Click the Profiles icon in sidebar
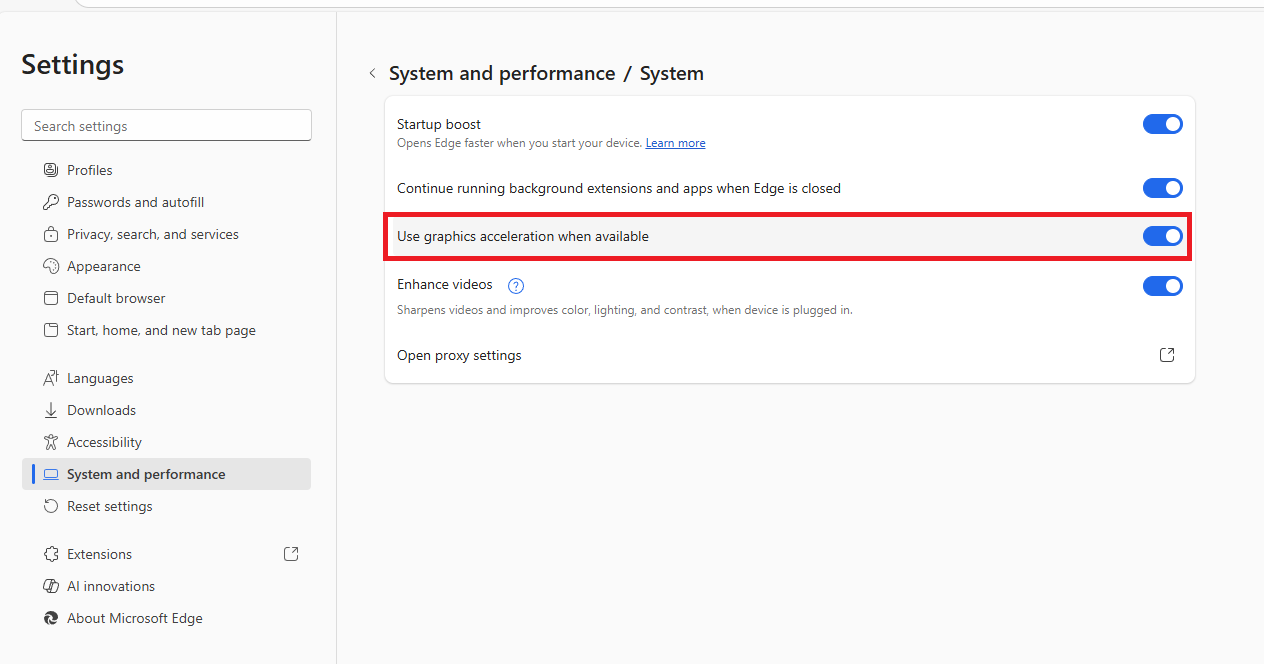This screenshot has height=664, width=1273. pyautogui.click(x=51, y=170)
